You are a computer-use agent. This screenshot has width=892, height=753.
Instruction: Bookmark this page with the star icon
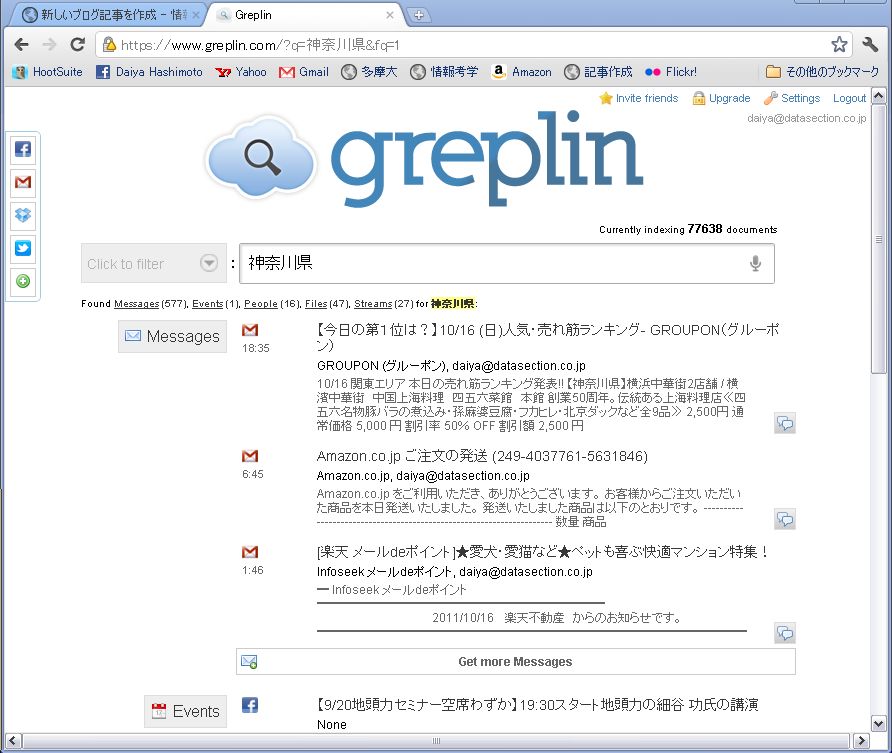[x=839, y=44]
